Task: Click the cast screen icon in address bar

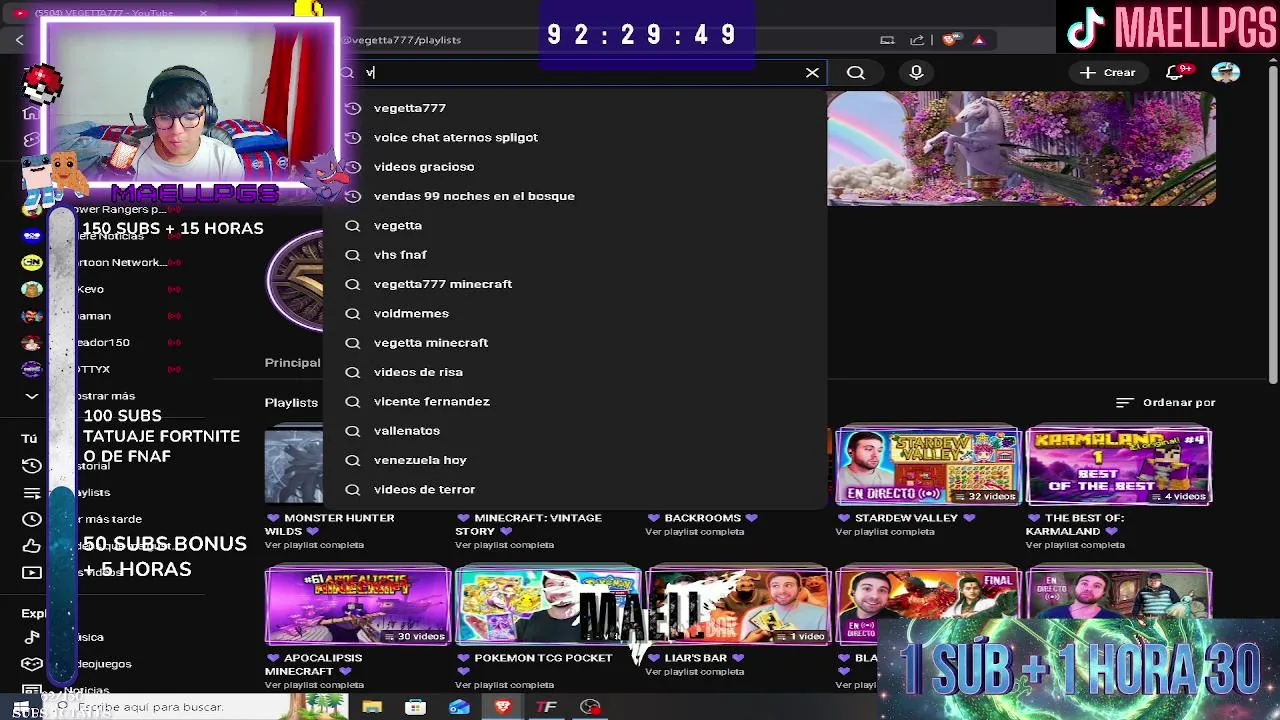Action: coord(887,40)
